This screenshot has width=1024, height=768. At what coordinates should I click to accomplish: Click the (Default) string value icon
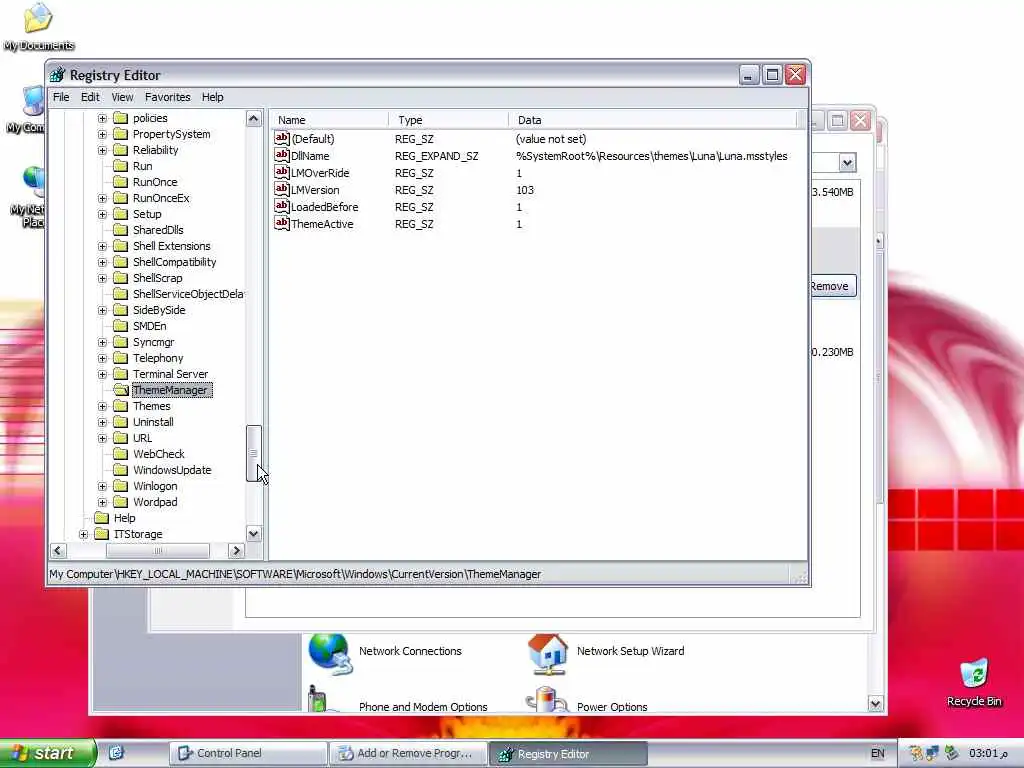pyautogui.click(x=281, y=138)
